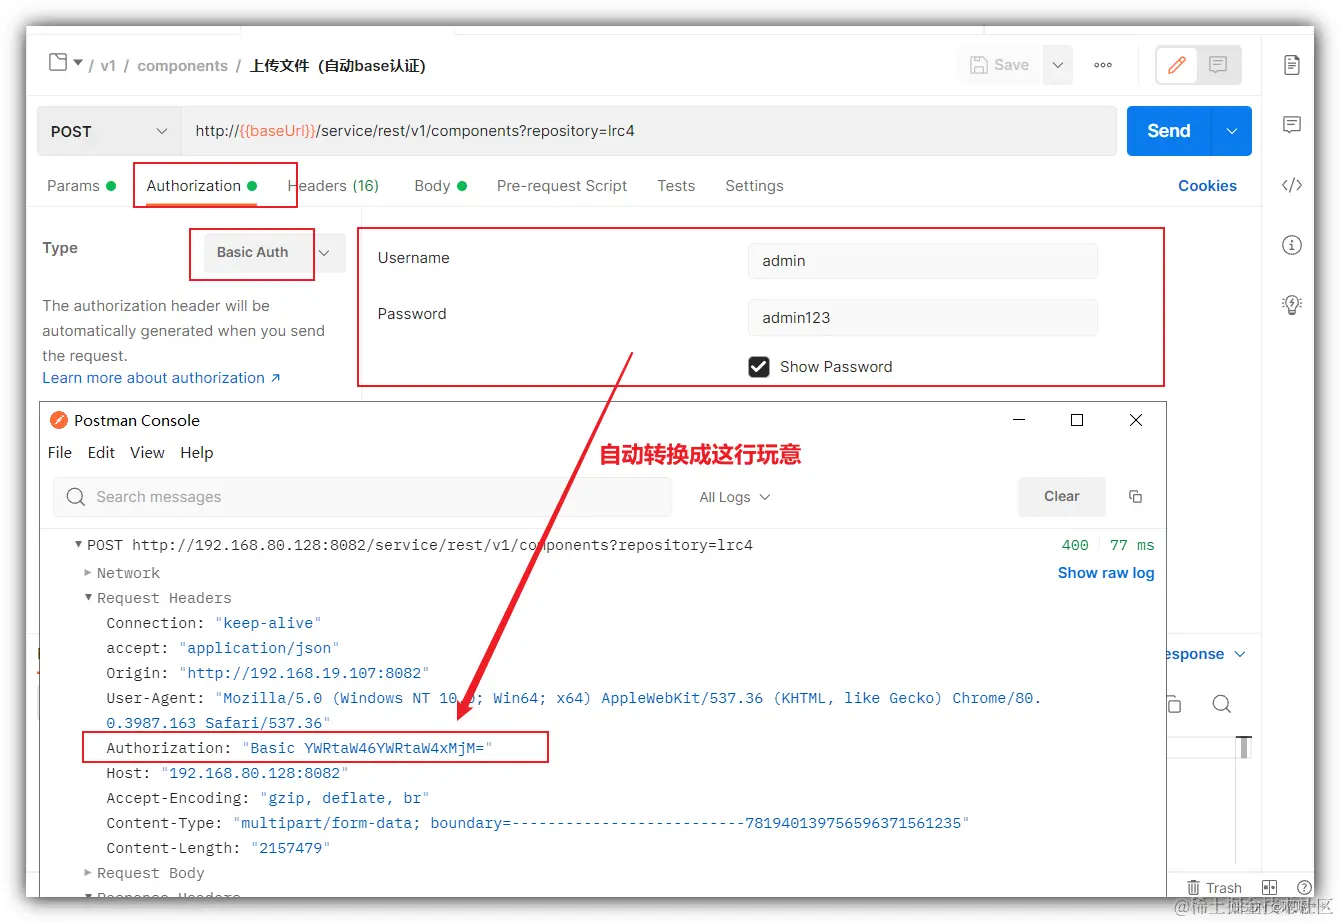Click the Clear button in console
Viewport: 1340px width, 923px height.
[x=1061, y=496]
